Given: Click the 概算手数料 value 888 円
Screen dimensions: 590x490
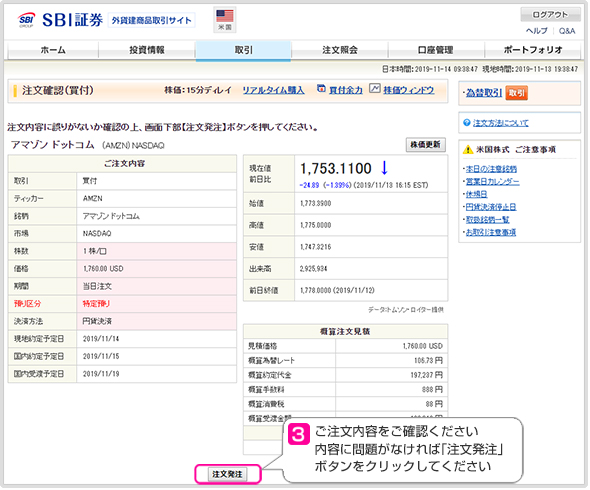Looking at the screenshot, I should pos(432,390).
